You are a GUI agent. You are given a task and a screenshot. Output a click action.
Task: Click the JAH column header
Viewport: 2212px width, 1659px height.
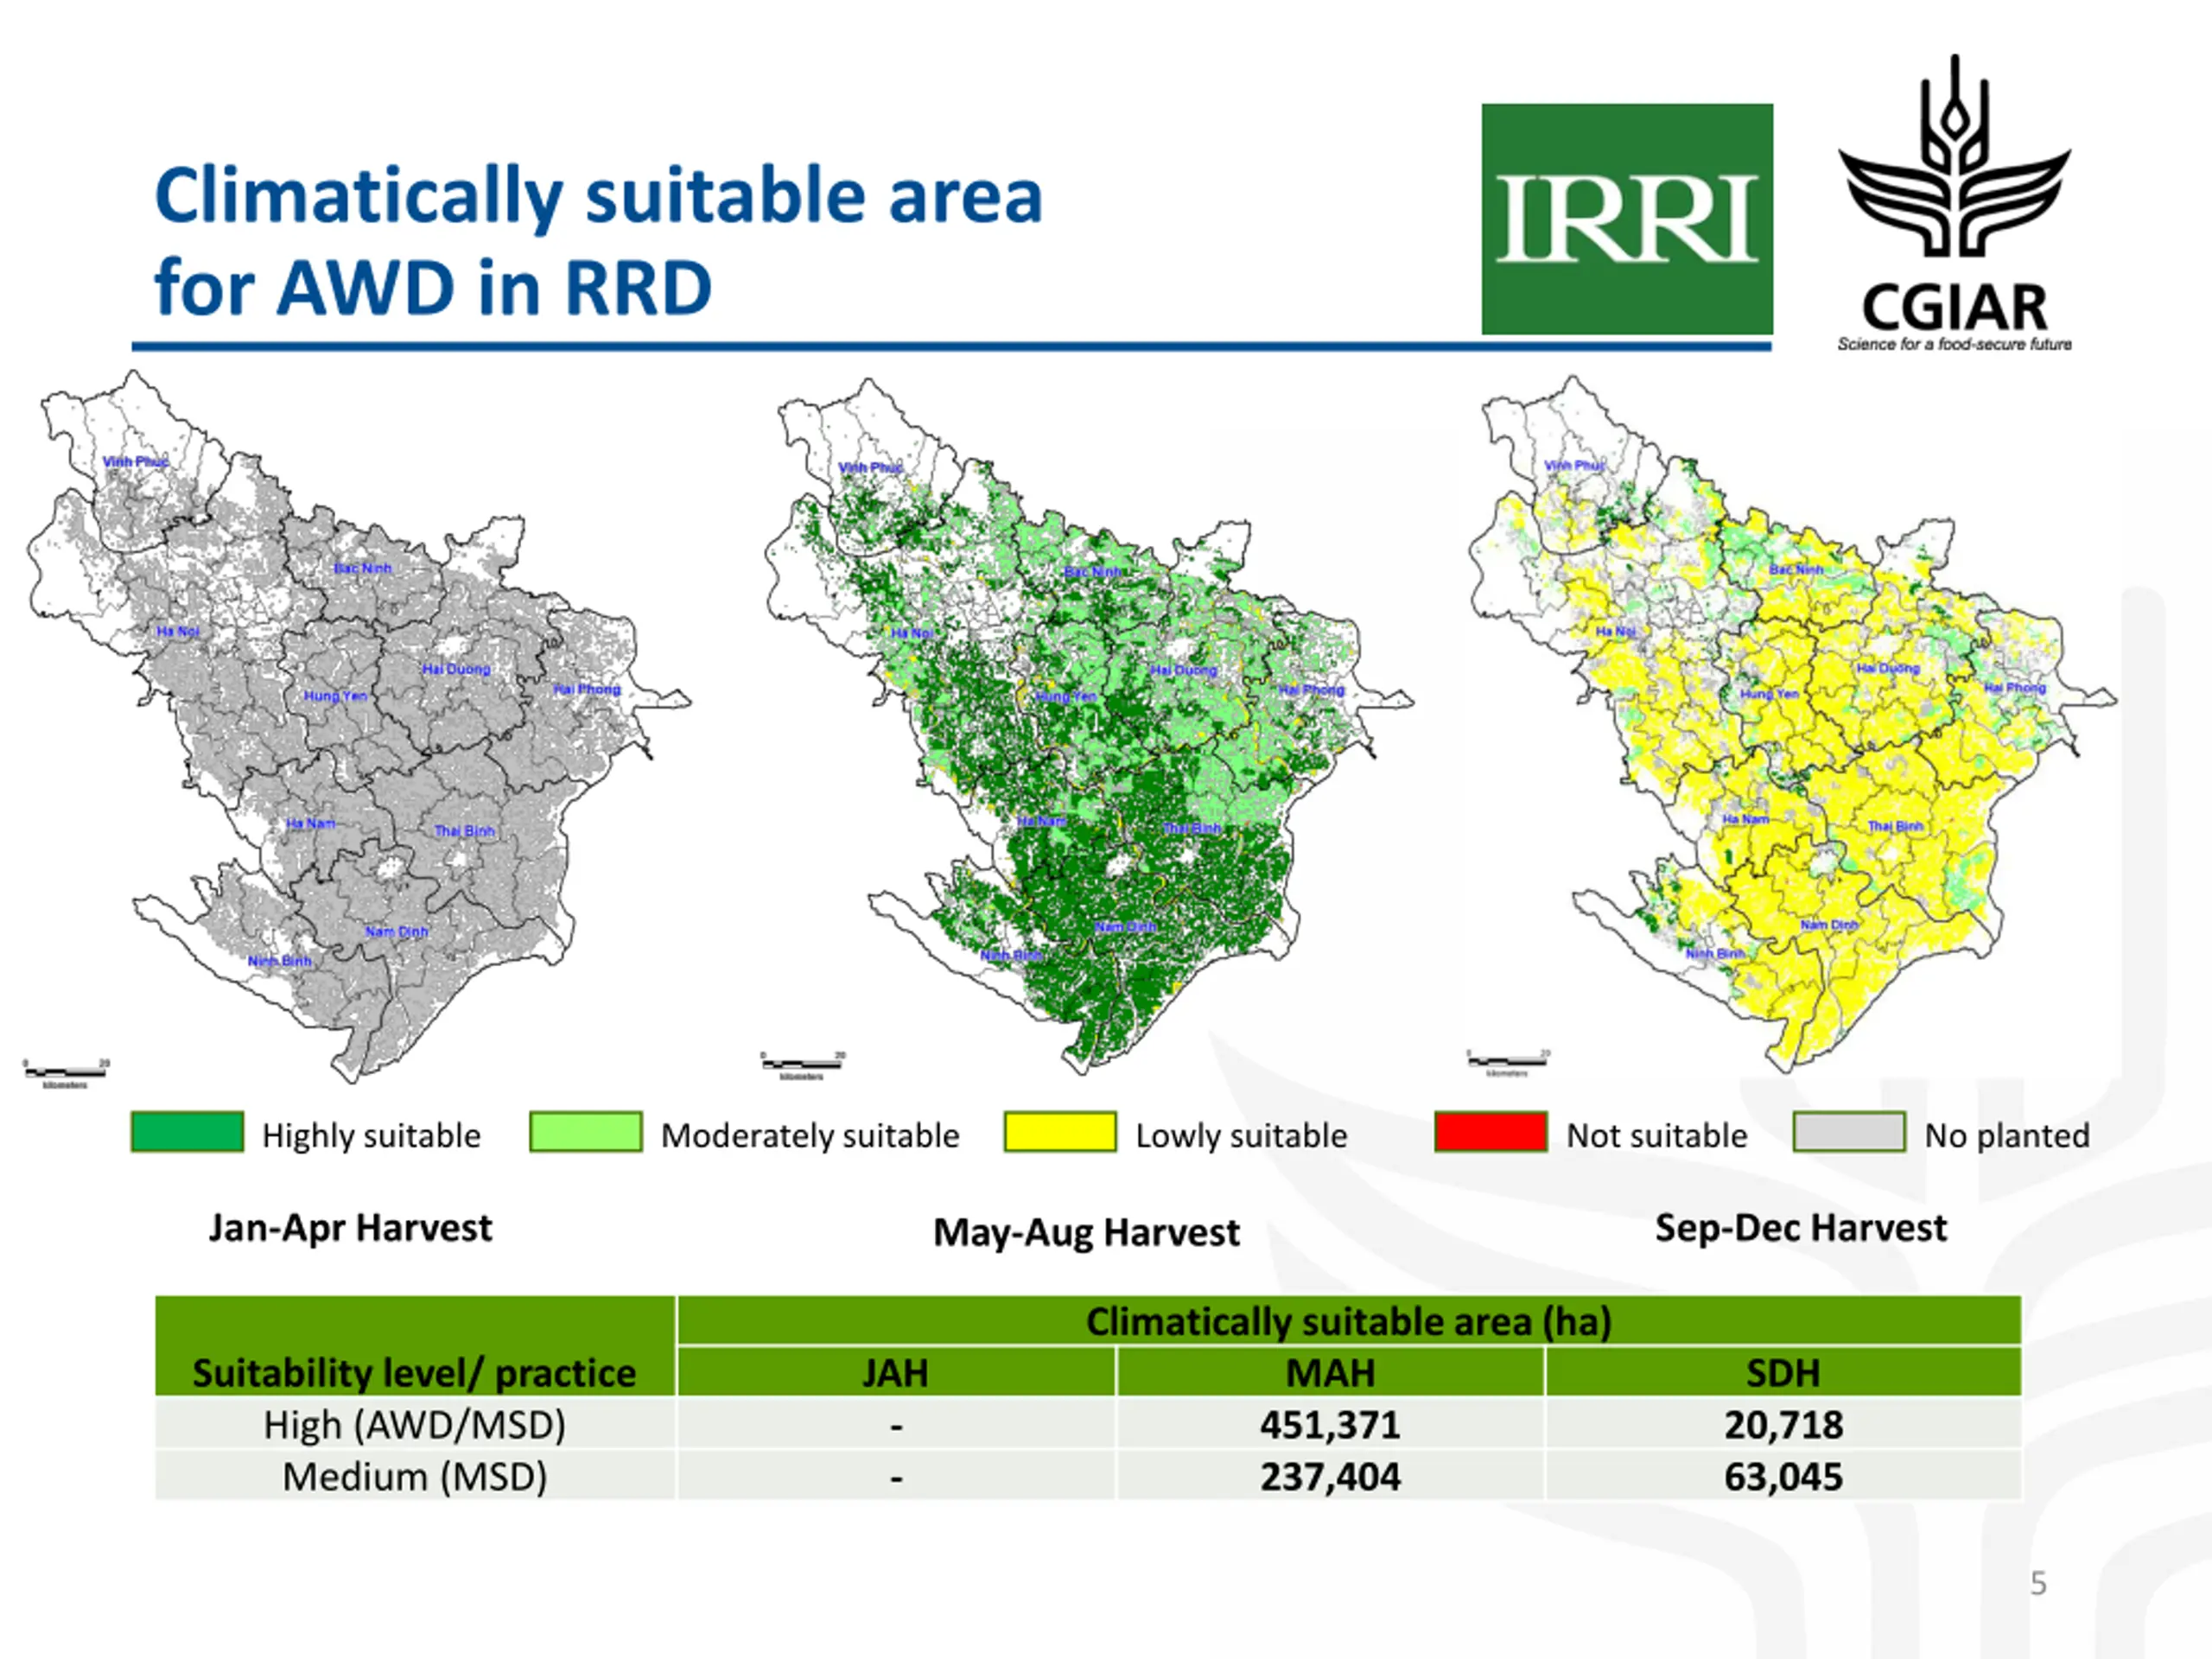tap(895, 1373)
